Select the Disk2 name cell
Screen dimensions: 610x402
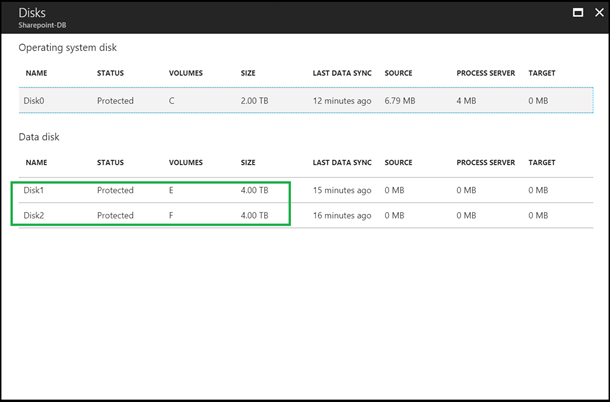[x=33, y=216]
